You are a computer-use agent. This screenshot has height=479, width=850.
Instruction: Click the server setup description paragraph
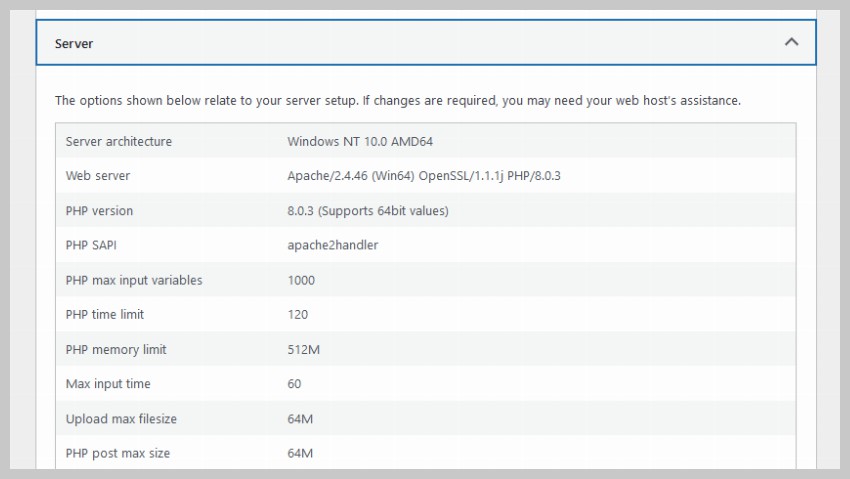397,101
